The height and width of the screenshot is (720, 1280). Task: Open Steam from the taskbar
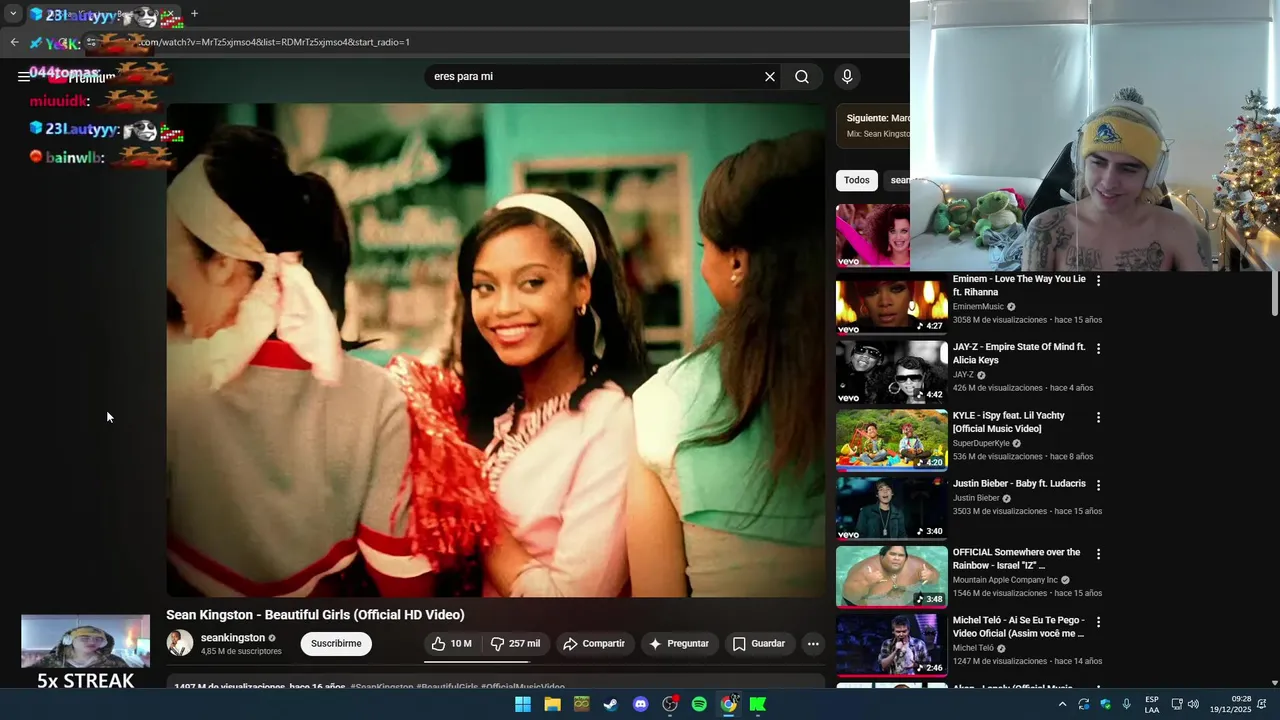pyautogui.click(x=610, y=704)
